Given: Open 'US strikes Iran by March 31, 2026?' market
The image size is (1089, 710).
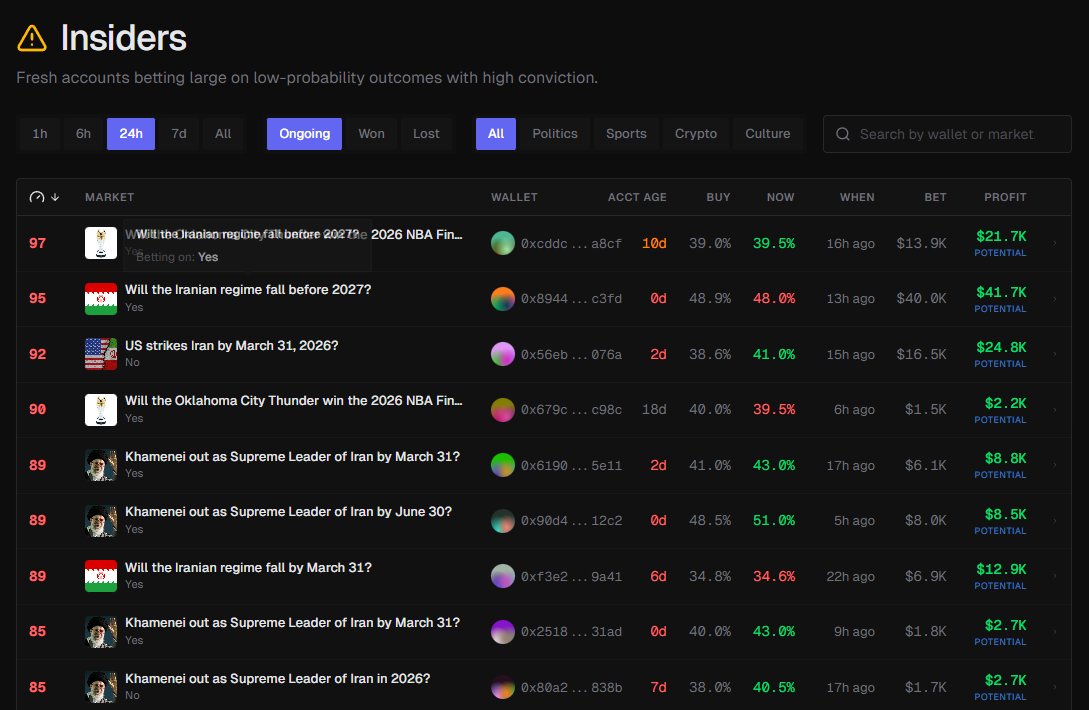Looking at the screenshot, I should (231, 345).
